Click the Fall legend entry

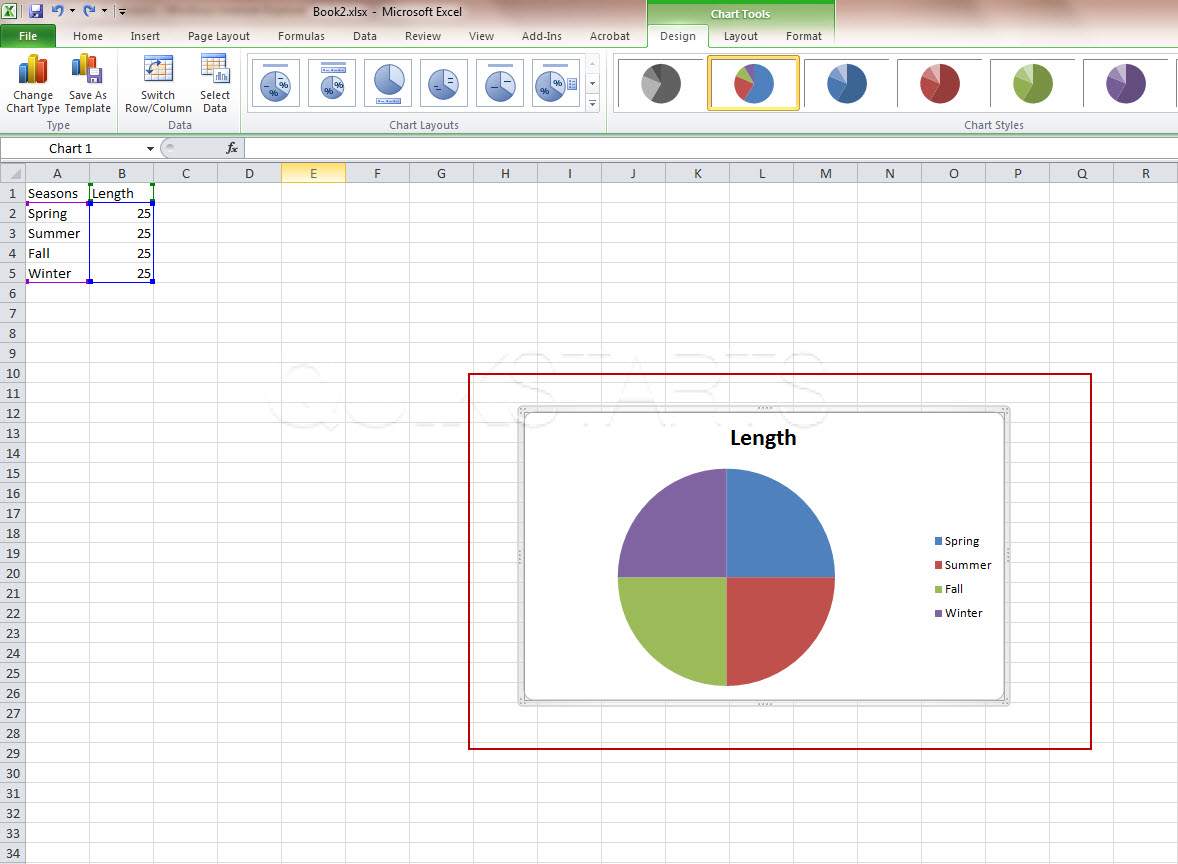coord(949,589)
